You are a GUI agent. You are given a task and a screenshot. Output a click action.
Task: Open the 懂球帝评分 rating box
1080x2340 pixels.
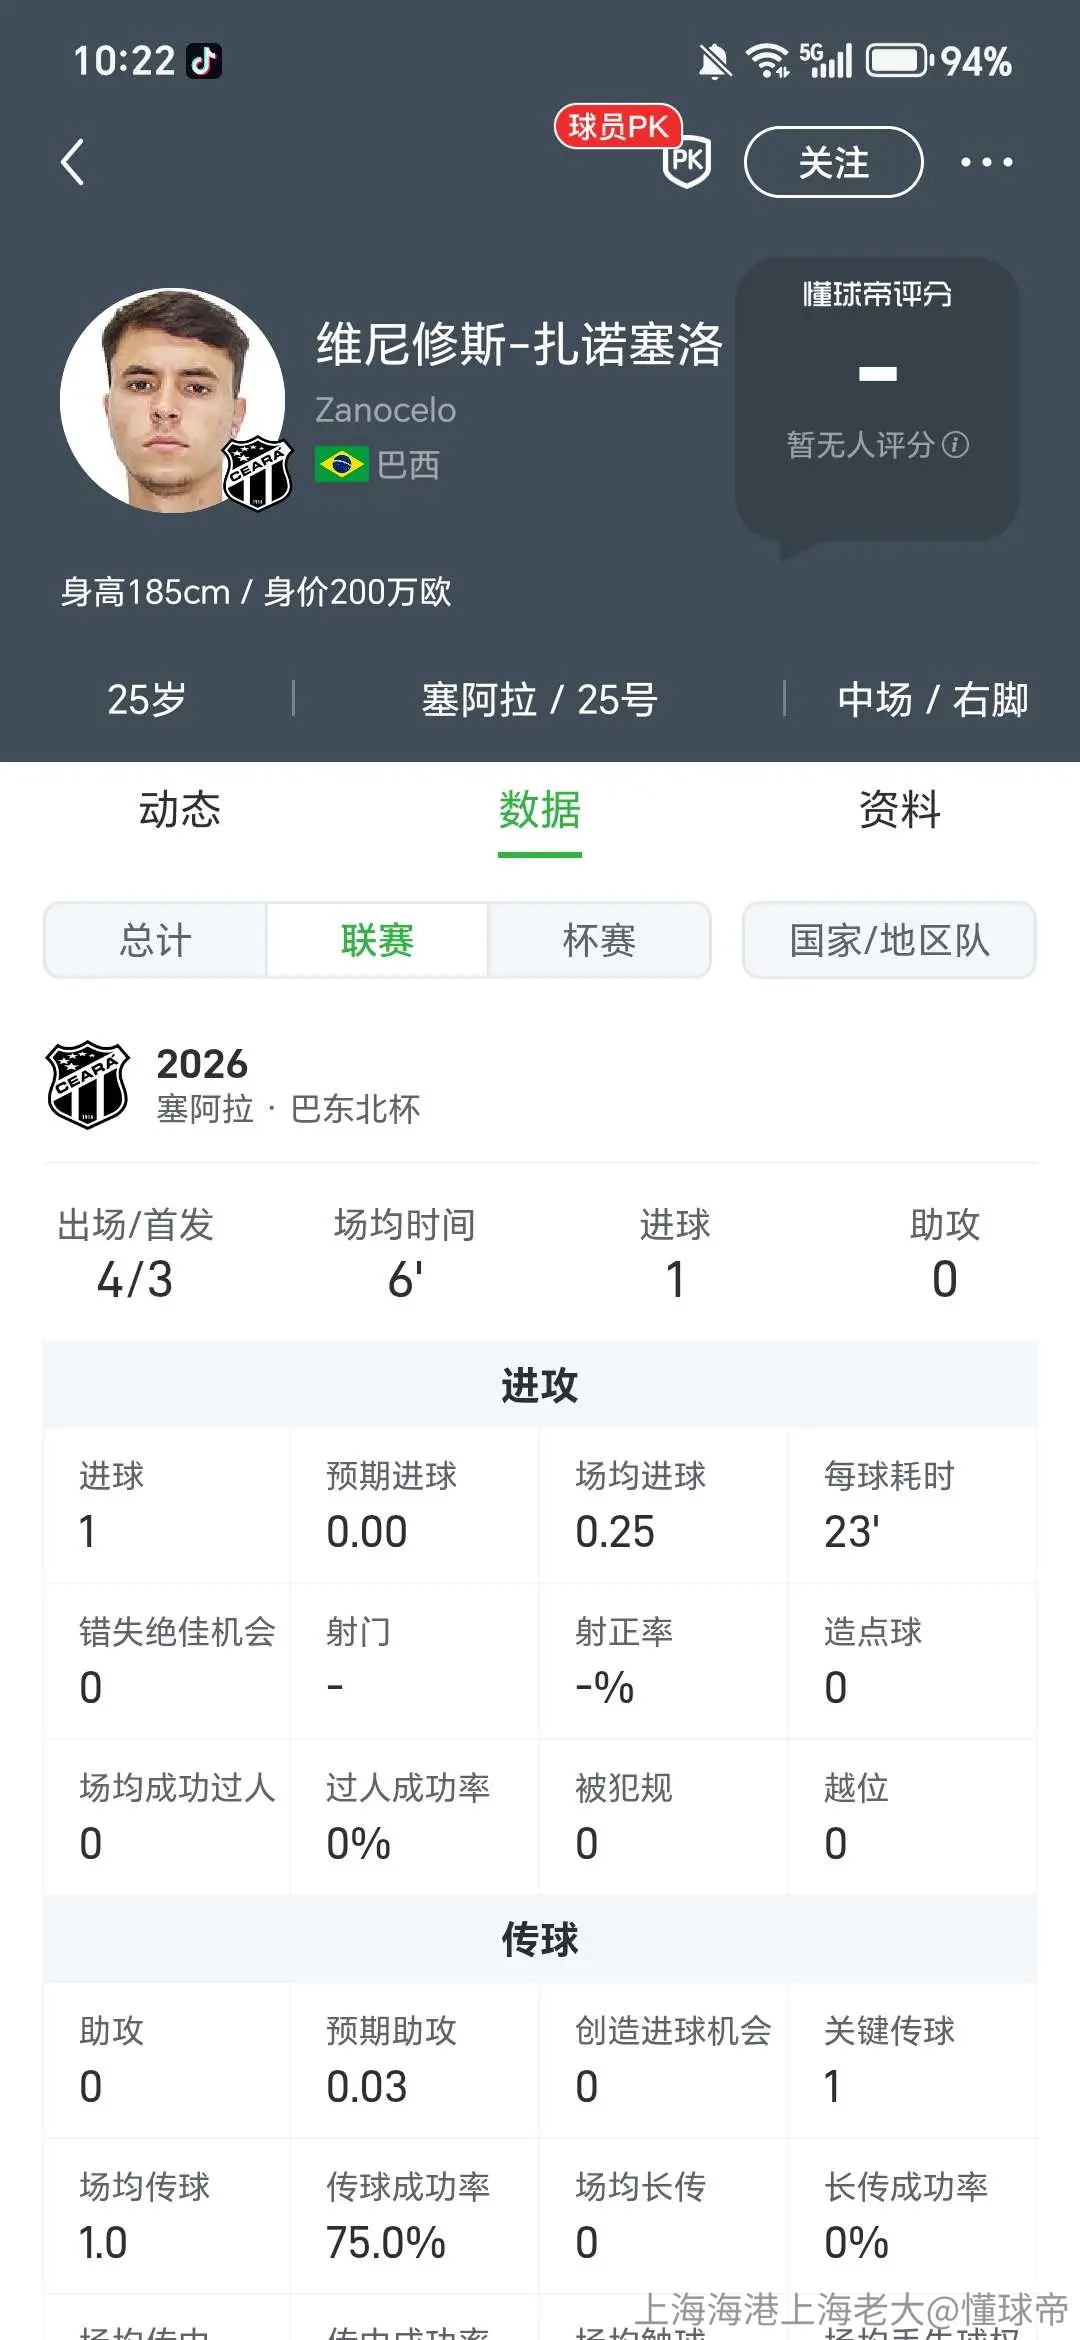pyautogui.click(x=877, y=400)
